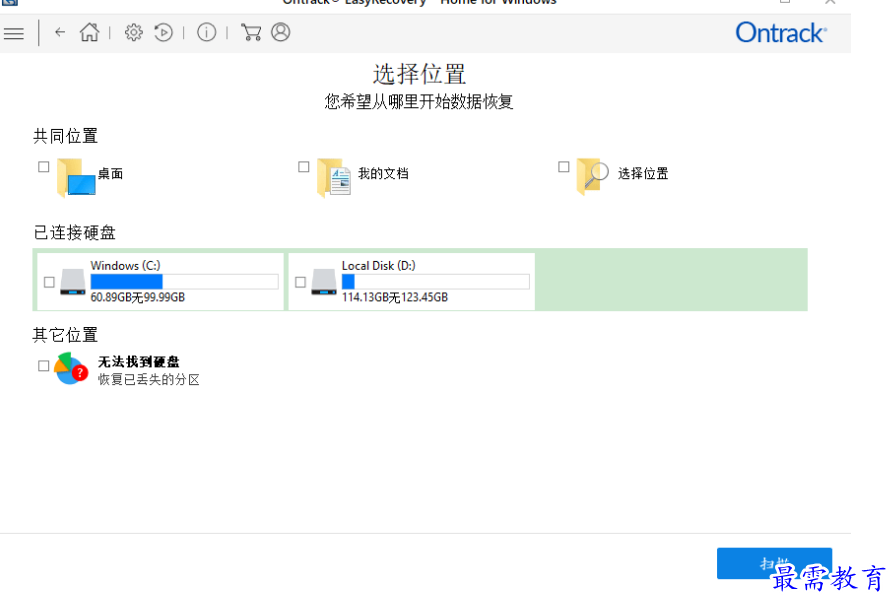Click 114.13GB无123.45GB size text

point(395,297)
